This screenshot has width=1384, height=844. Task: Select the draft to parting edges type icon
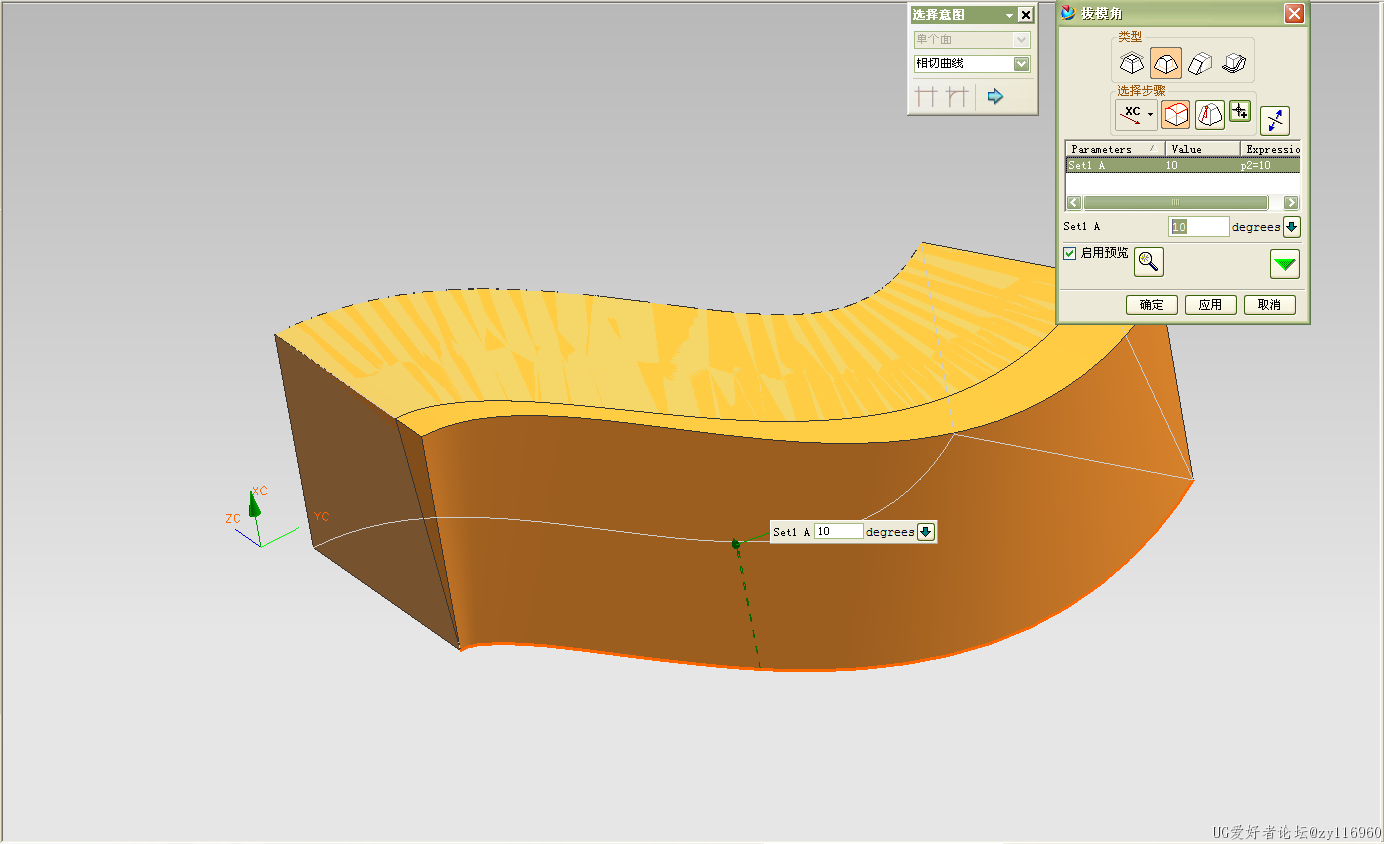pos(1233,64)
